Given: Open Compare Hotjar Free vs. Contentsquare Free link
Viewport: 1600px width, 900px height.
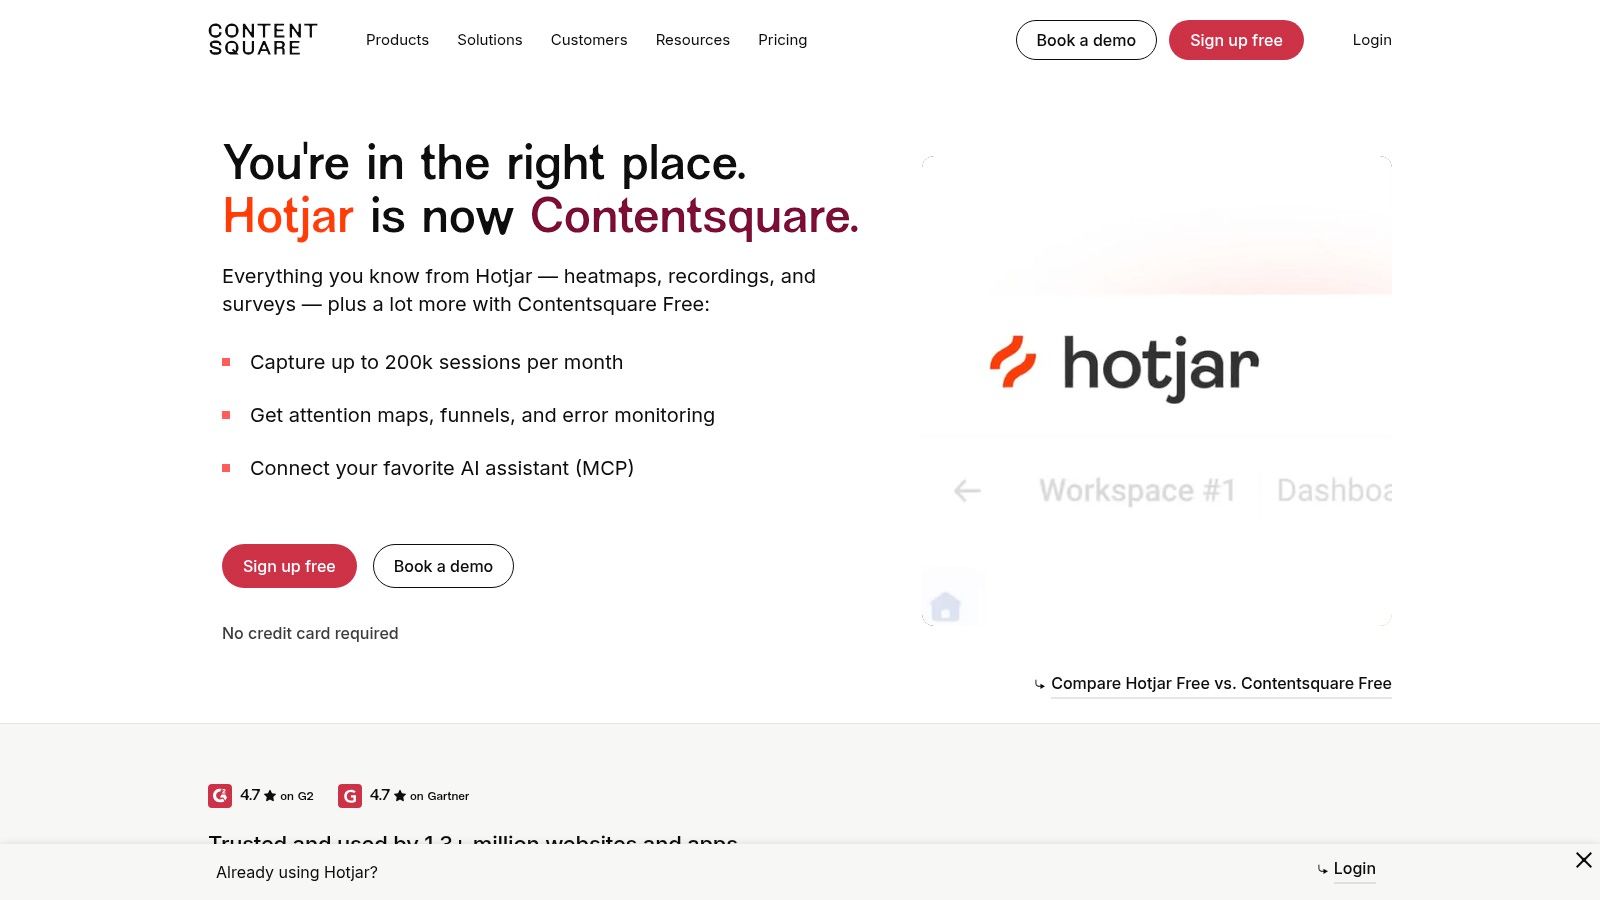Looking at the screenshot, I should 1221,684.
